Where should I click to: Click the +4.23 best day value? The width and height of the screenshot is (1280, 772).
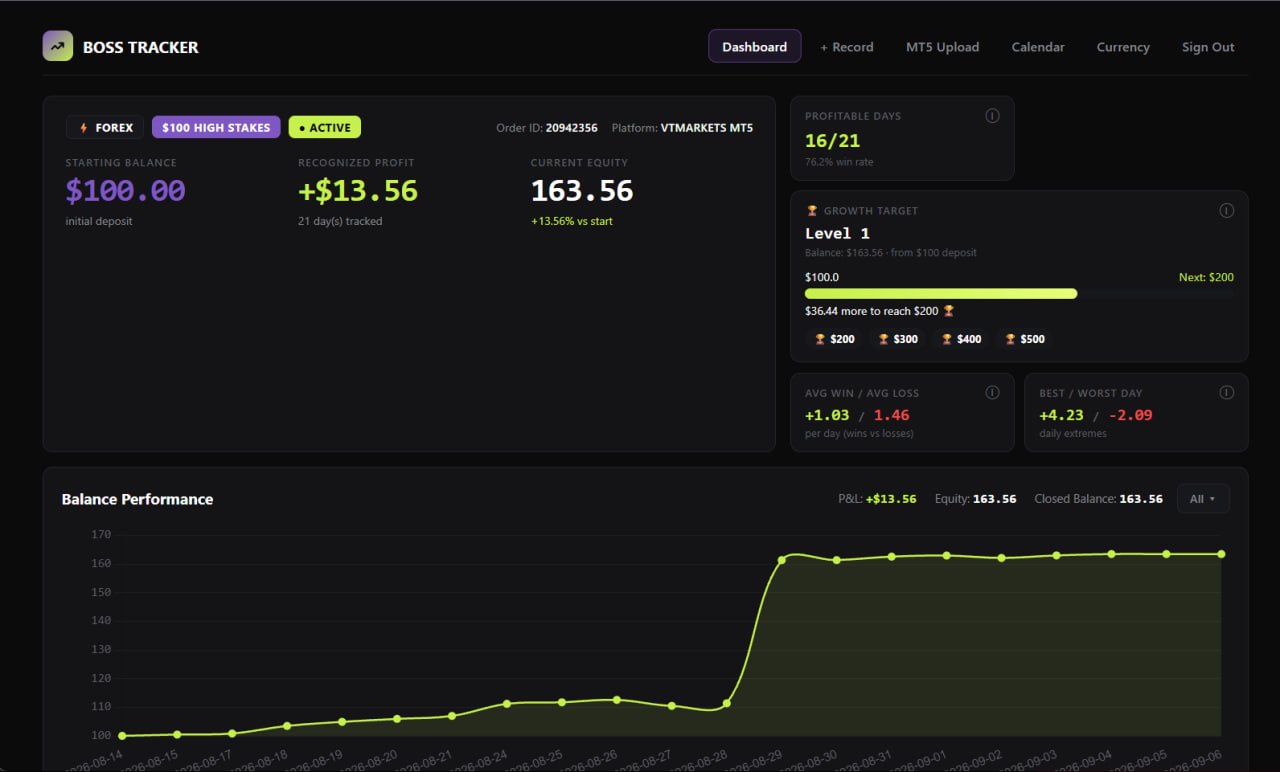pyautogui.click(x=1061, y=415)
